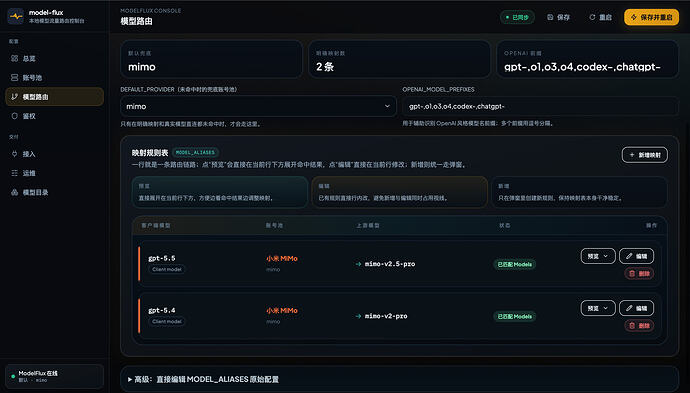Click 小米 MiMo in gpt-5.4 row
The width and height of the screenshot is (690, 393).
pos(282,311)
